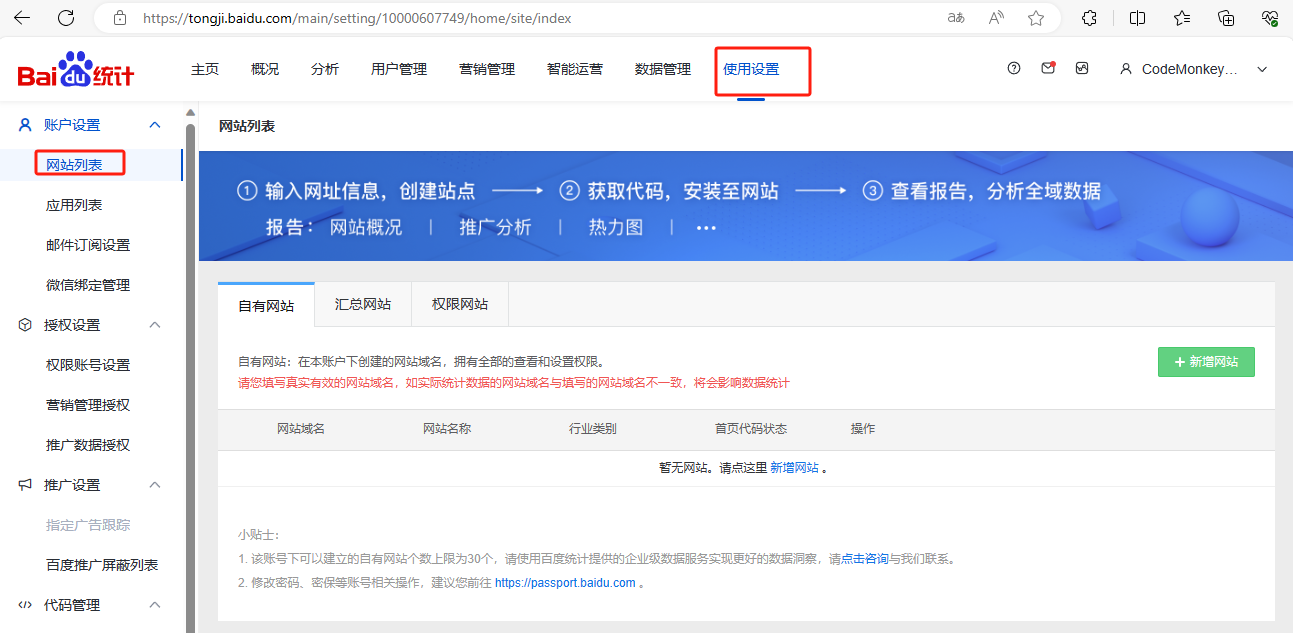Open the 营销管理 top menu
The image size is (1293, 633).
pyautogui.click(x=487, y=69)
